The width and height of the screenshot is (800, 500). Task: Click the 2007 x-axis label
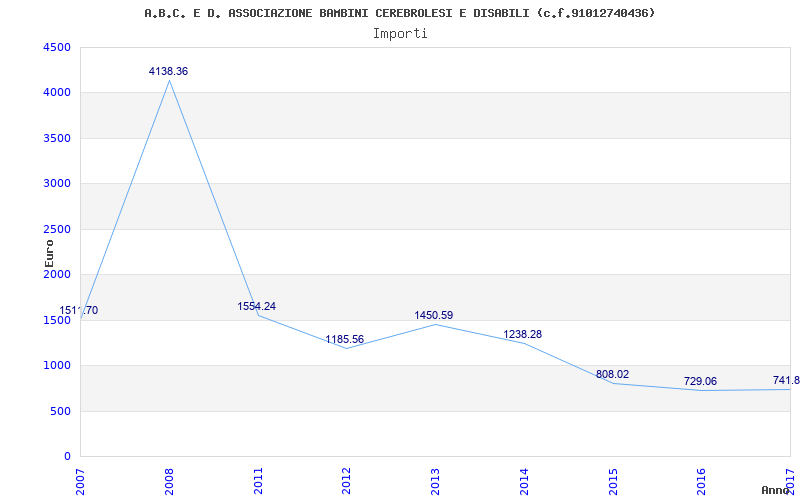point(81,481)
